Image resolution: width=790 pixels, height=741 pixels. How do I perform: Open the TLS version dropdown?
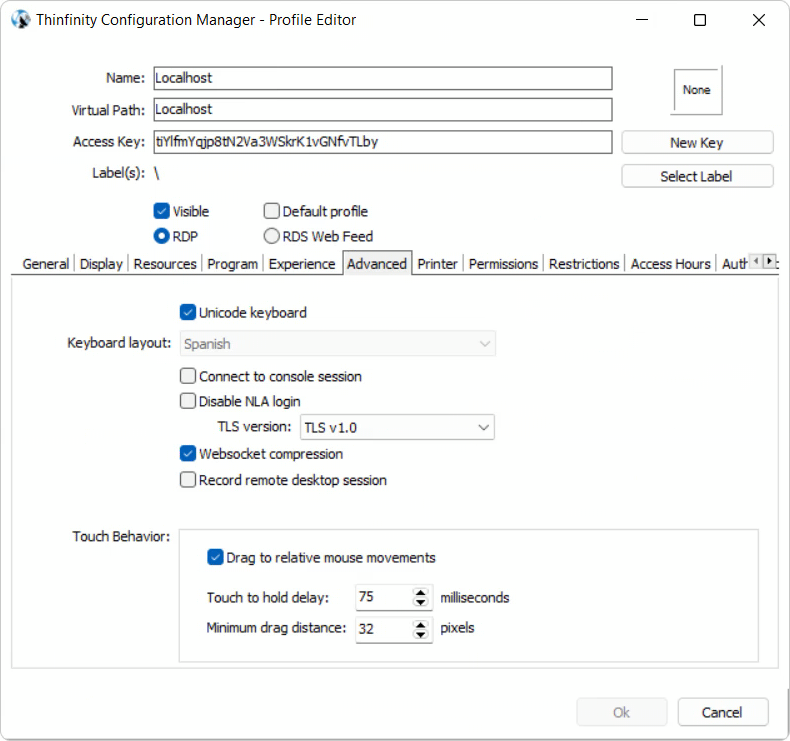coord(397,427)
